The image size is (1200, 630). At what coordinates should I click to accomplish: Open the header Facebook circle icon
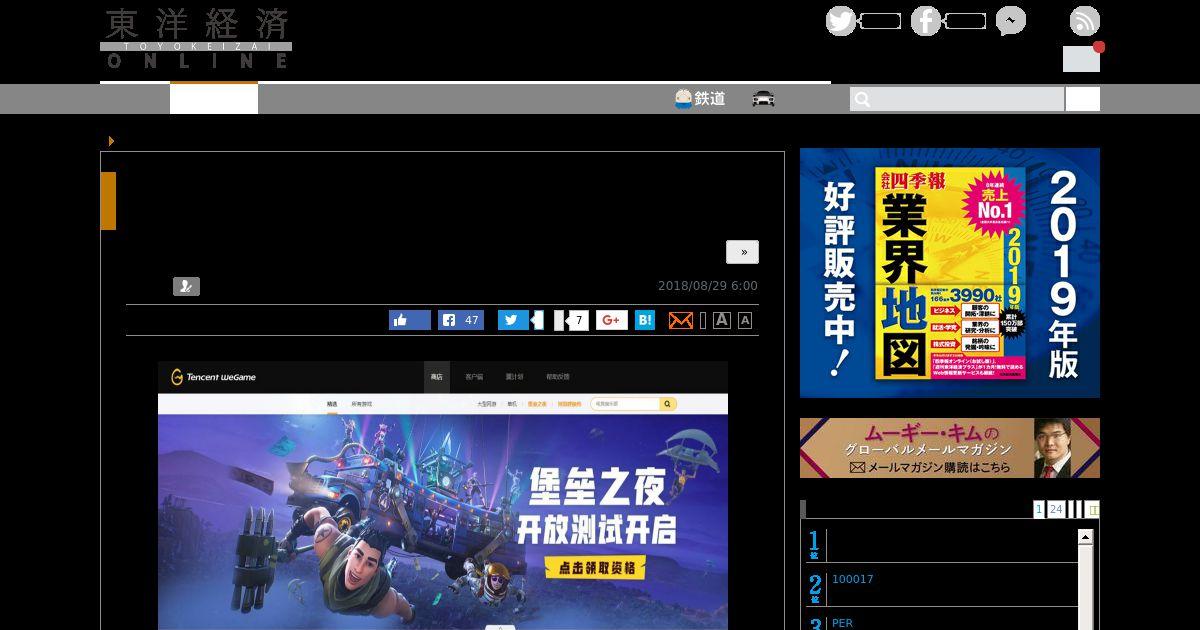coord(926,21)
